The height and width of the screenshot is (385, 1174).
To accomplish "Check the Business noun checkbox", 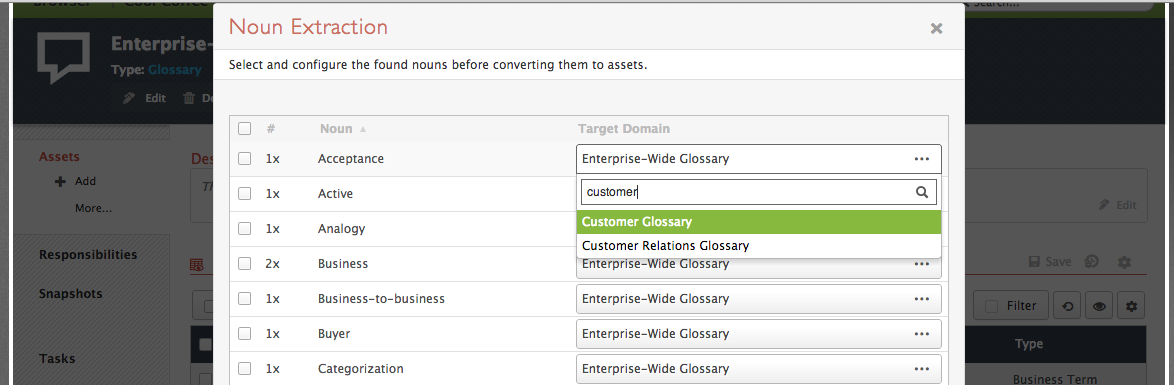I will (x=245, y=264).
